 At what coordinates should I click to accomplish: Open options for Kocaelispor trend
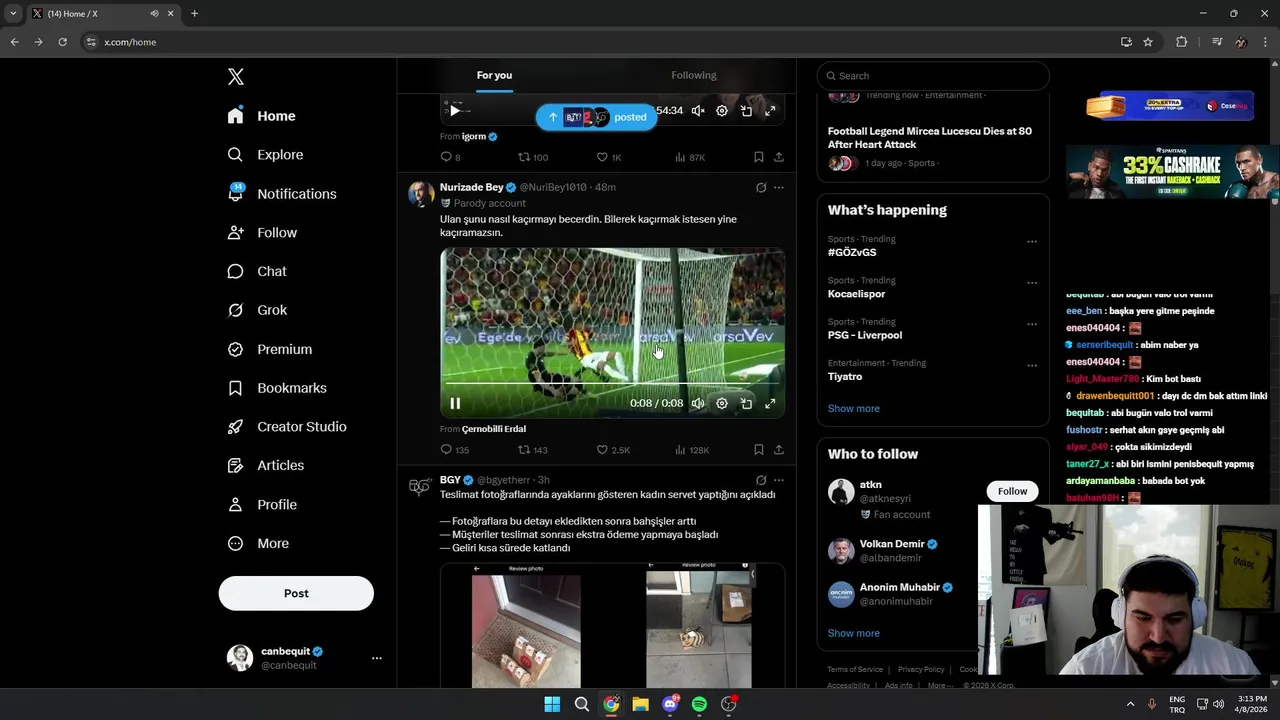pos(1032,283)
